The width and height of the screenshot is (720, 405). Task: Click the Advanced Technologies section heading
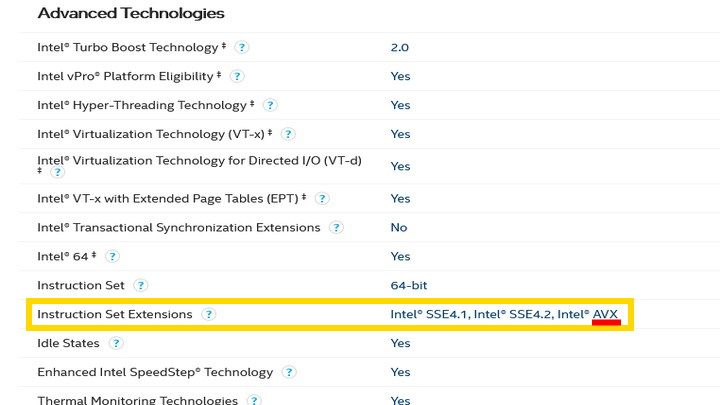pos(131,14)
